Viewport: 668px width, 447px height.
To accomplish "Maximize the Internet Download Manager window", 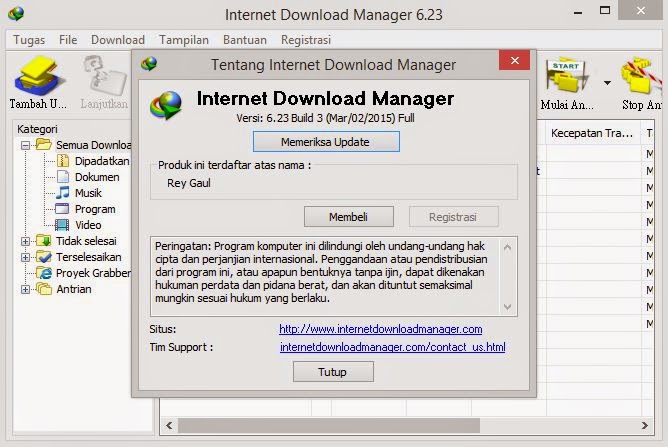I will (x=605, y=11).
